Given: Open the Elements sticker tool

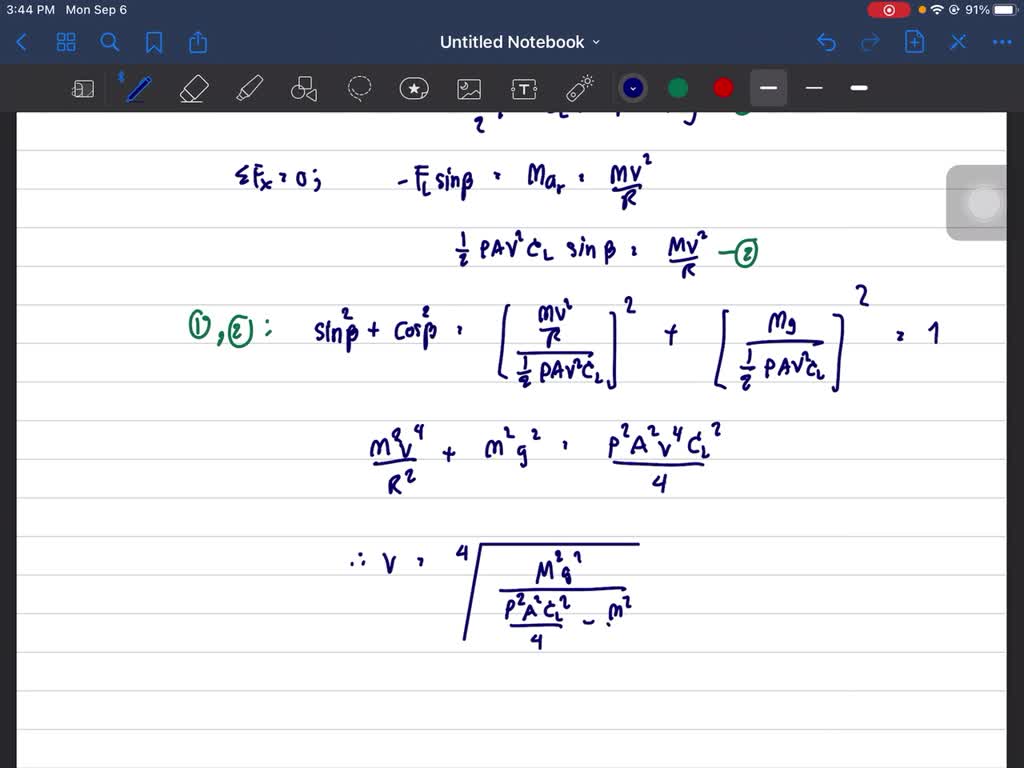Looking at the screenshot, I should click(414, 88).
